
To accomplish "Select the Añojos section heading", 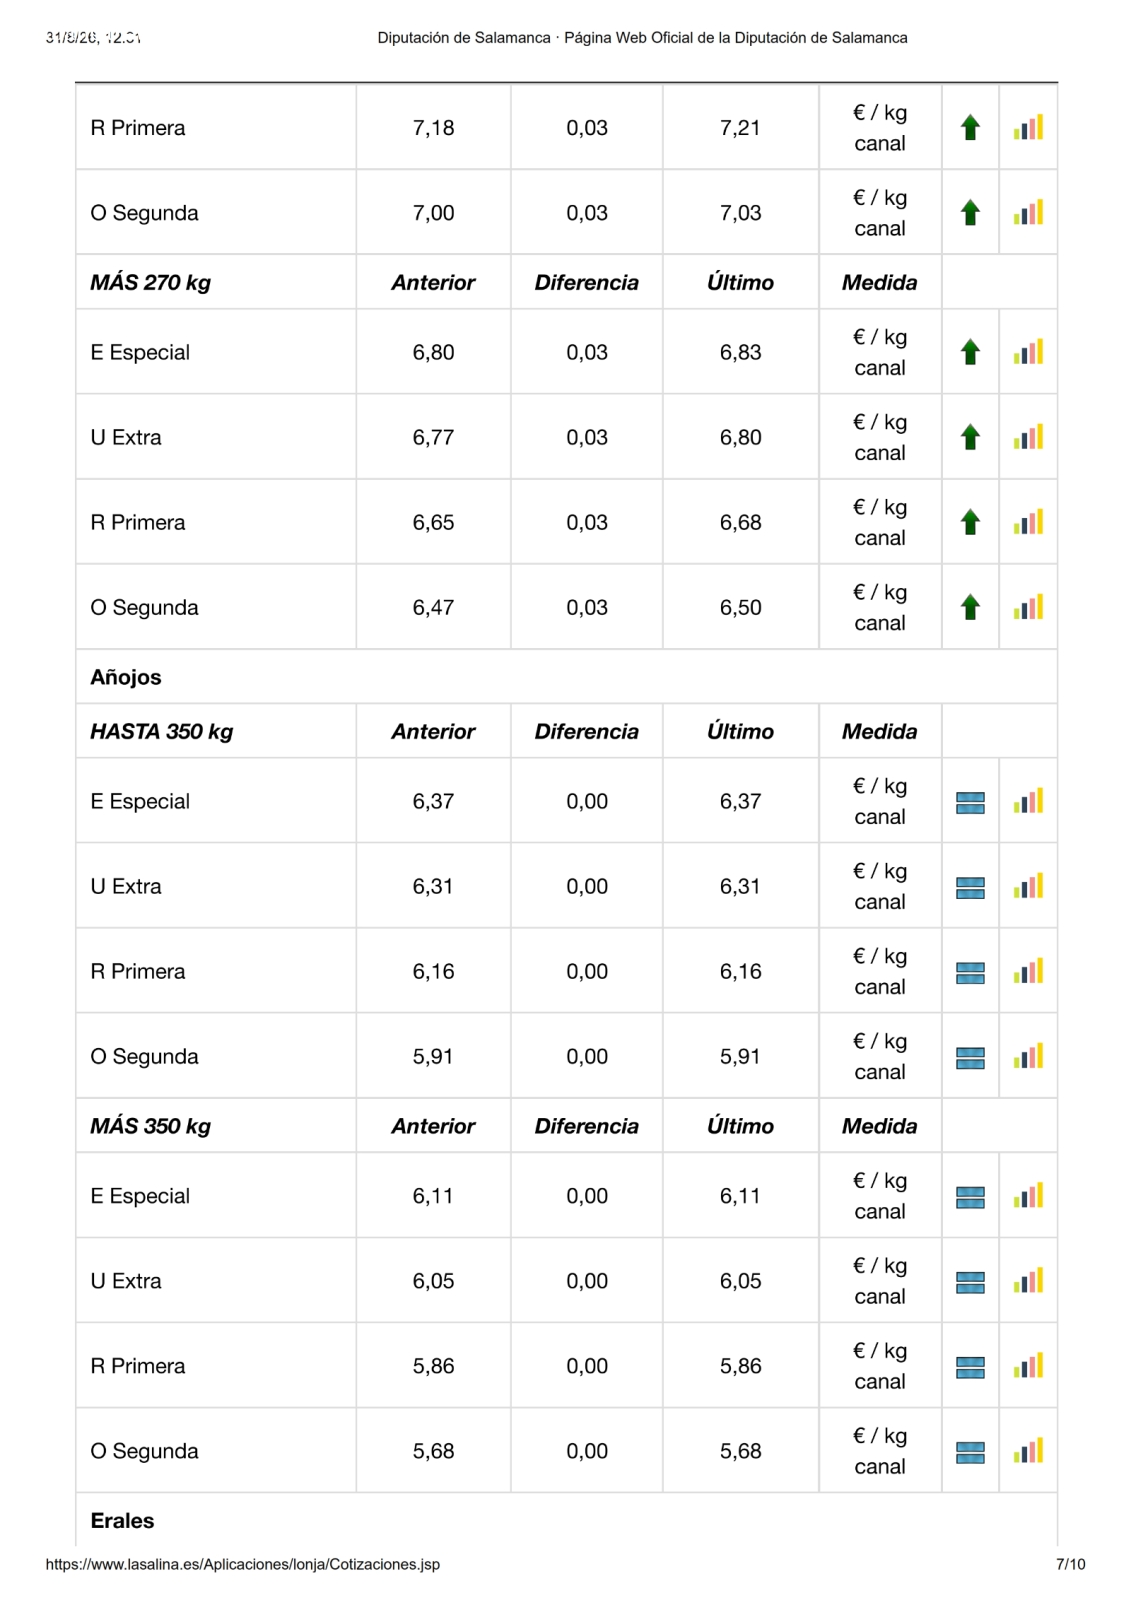I will coord(126,677).
